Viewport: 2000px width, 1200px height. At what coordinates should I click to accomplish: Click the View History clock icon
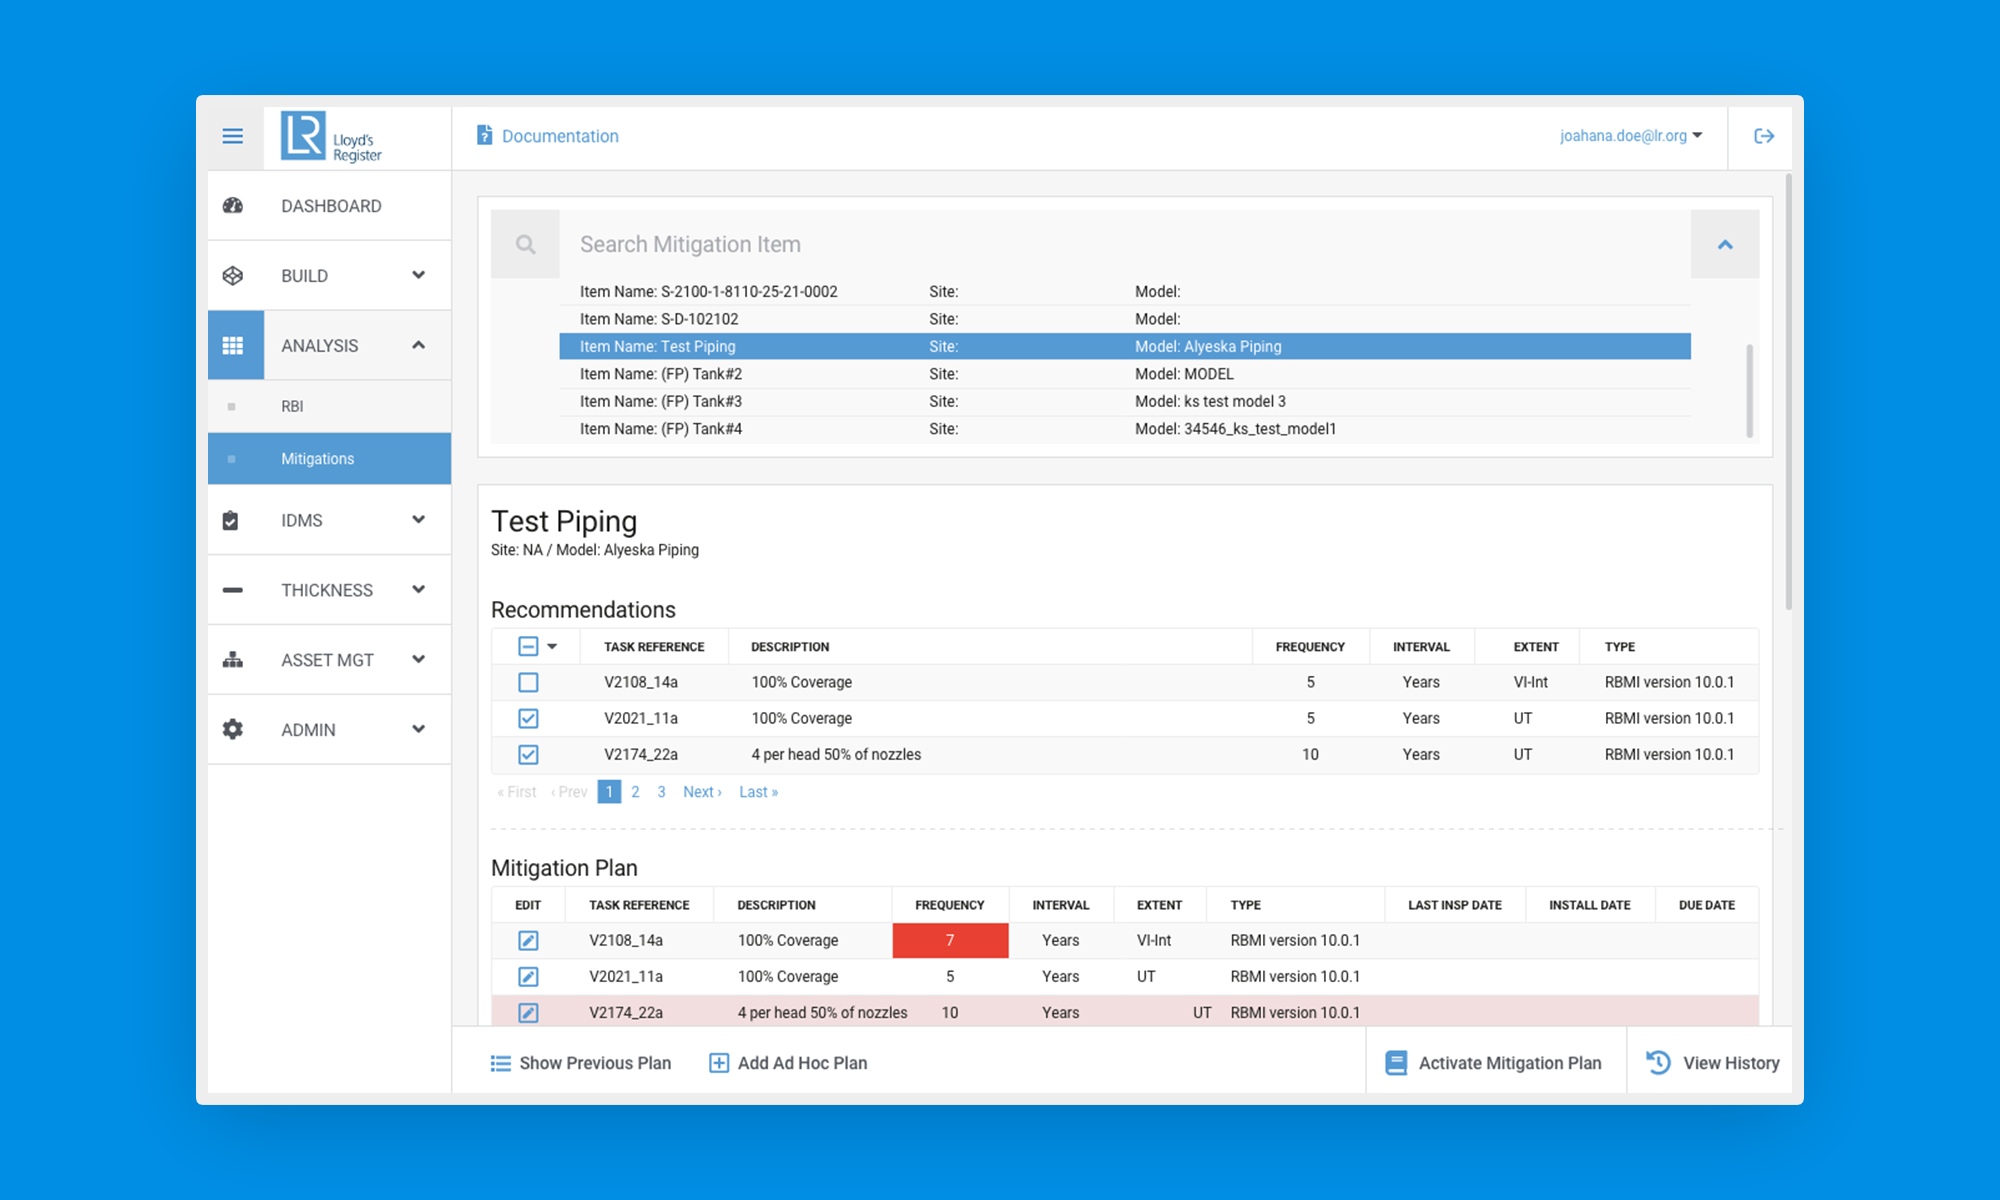pyautogui.click(x=1658, y=1062)
